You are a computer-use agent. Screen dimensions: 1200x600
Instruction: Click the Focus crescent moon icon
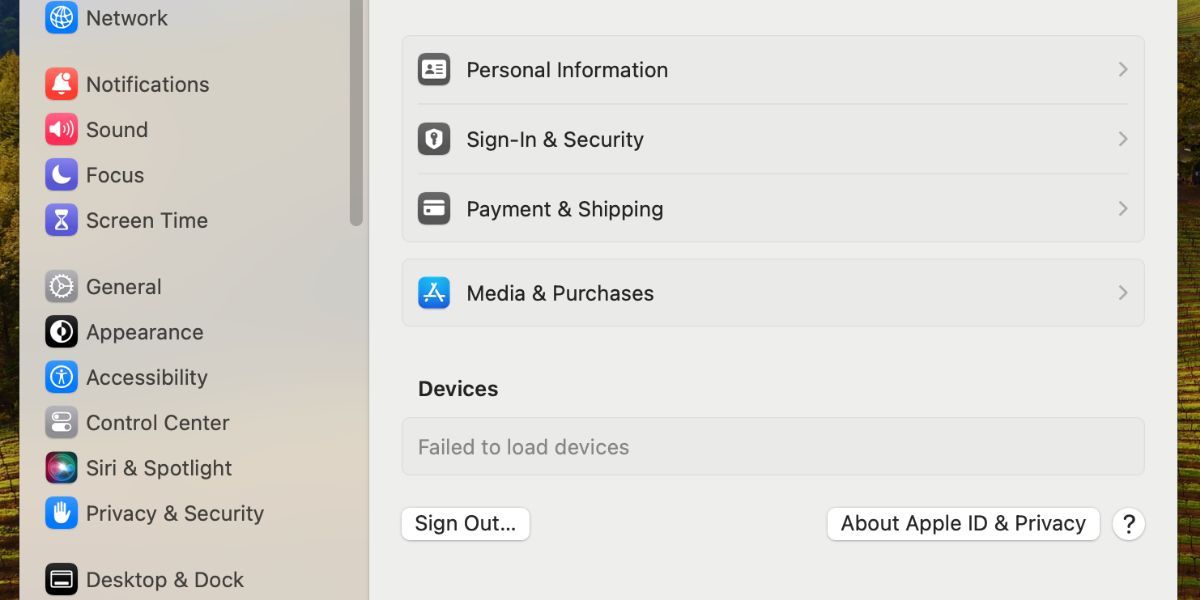pos(61,175)
